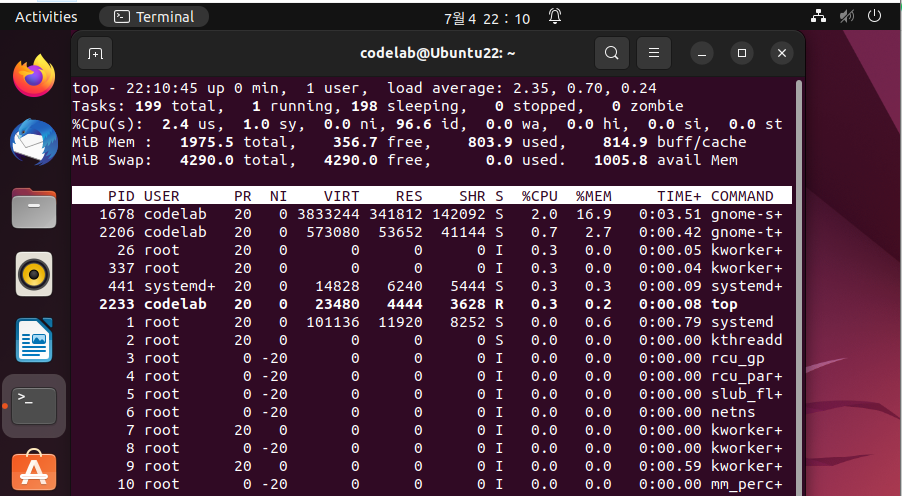
Task: Click the 3833244 VIRT value
Action: pyautogui.click(x=328, y=215)
